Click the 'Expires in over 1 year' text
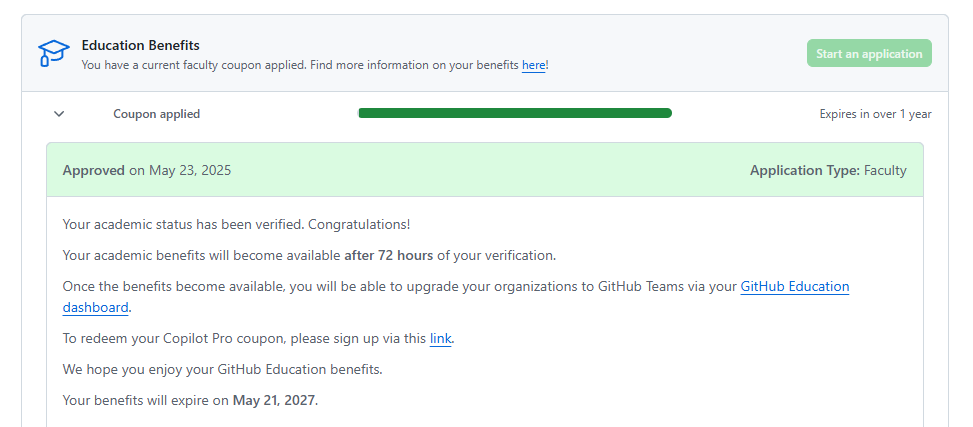Image resolution: width=973 pixels, height=427 pixels. pyautogui.click(x=875, y=114)
